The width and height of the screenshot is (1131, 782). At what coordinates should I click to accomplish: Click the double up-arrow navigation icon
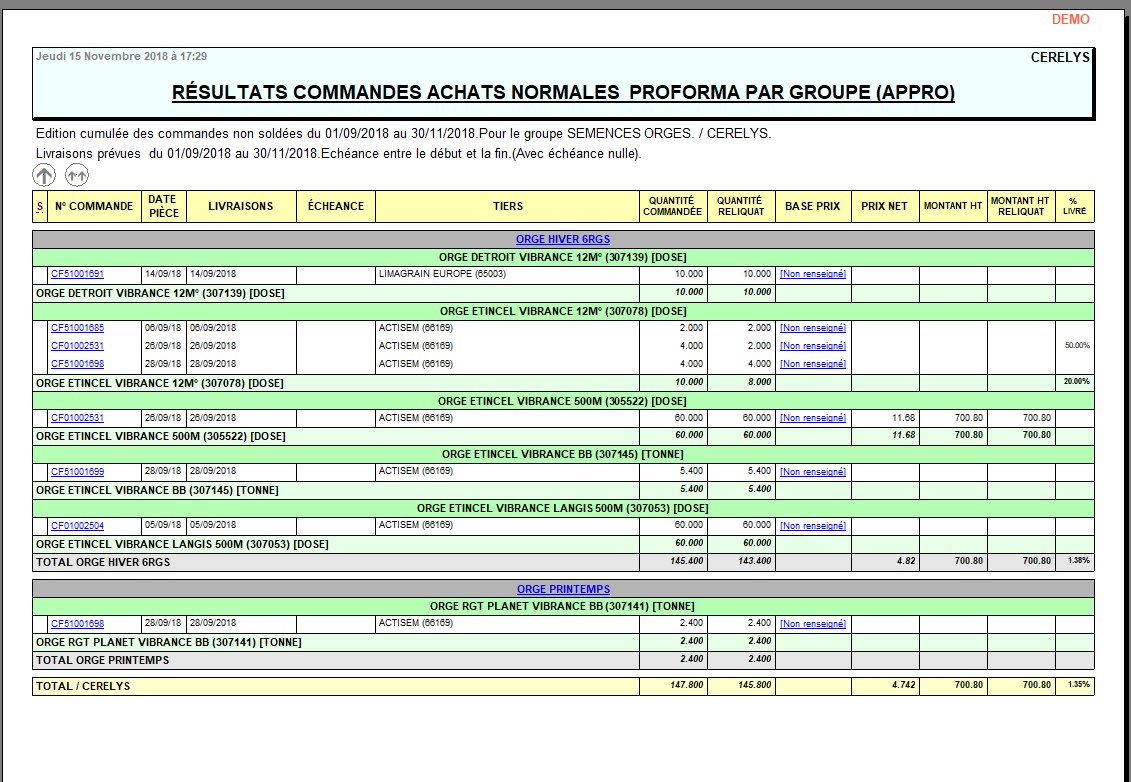click(76, 175)
